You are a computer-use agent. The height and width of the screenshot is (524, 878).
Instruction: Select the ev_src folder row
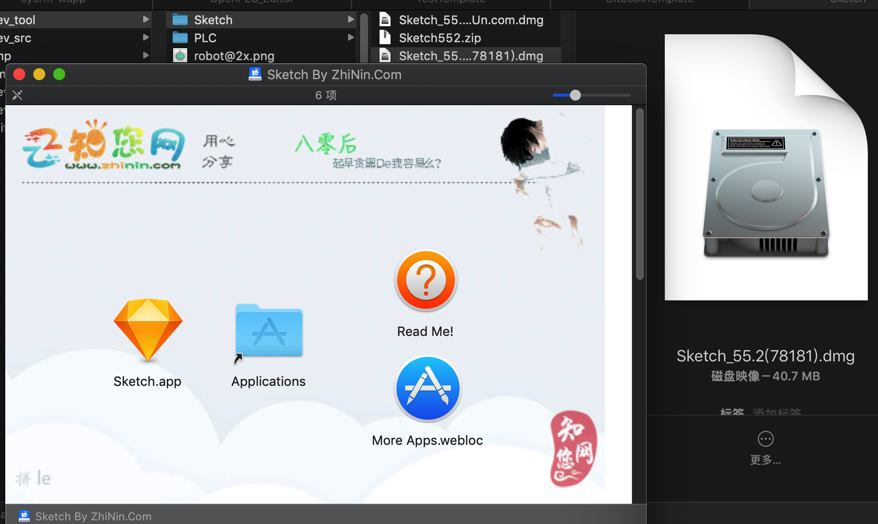pyautogui.click(x=76, y=38)
